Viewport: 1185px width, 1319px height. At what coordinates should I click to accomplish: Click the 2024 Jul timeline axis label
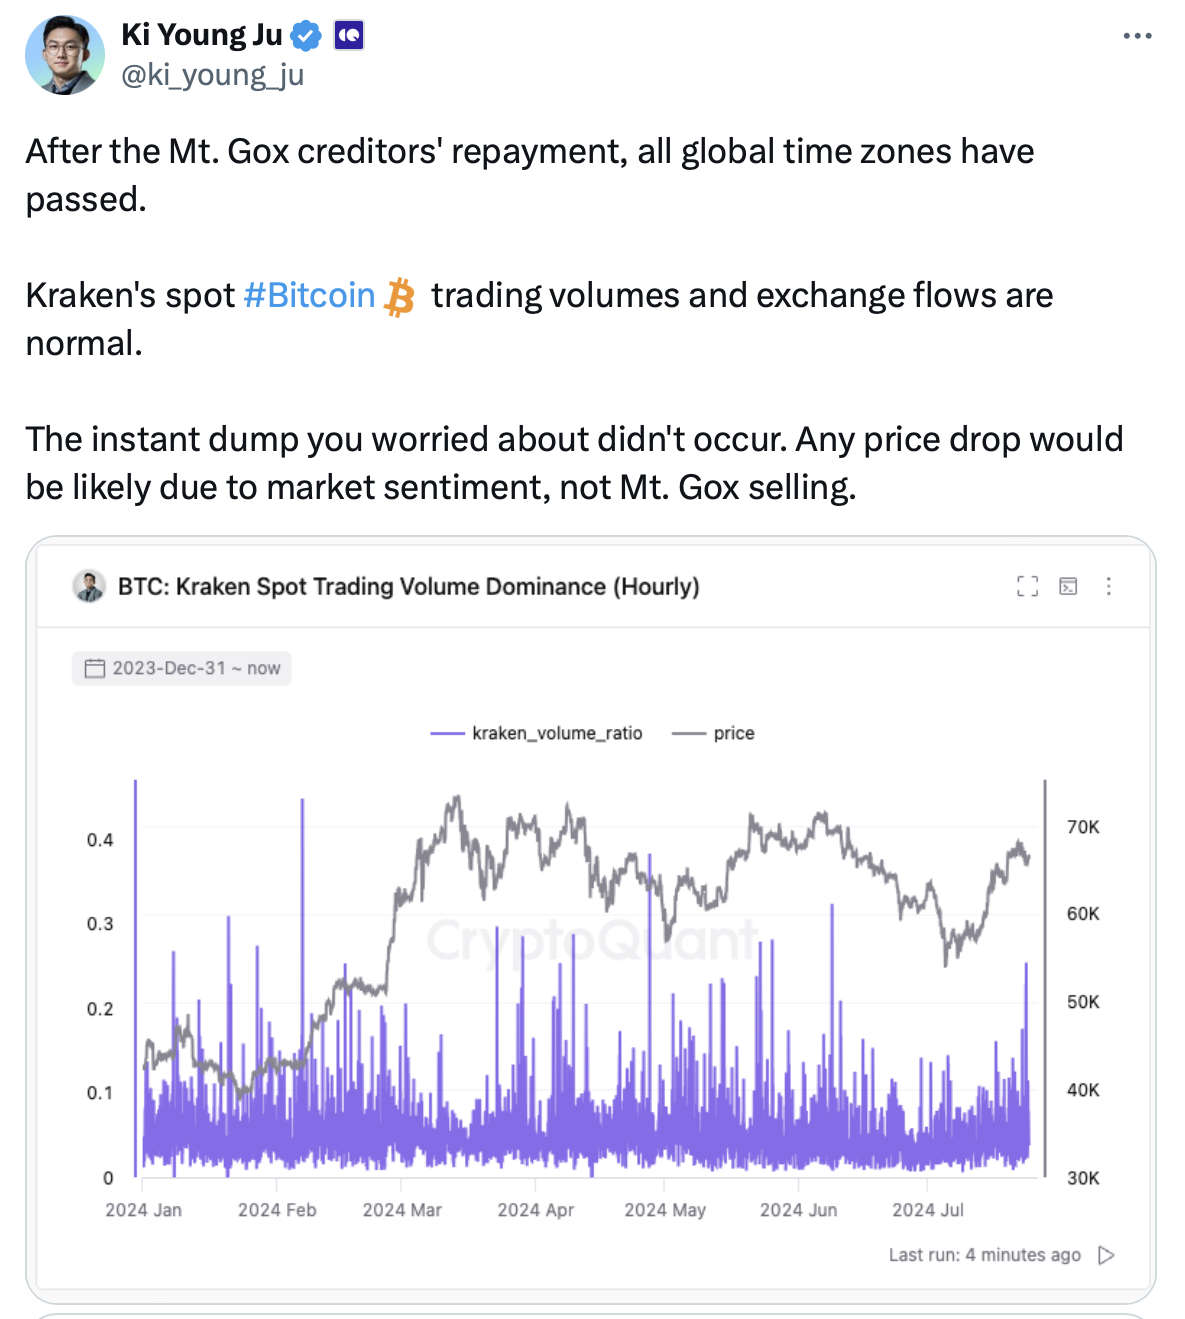tap(928, 1210)
